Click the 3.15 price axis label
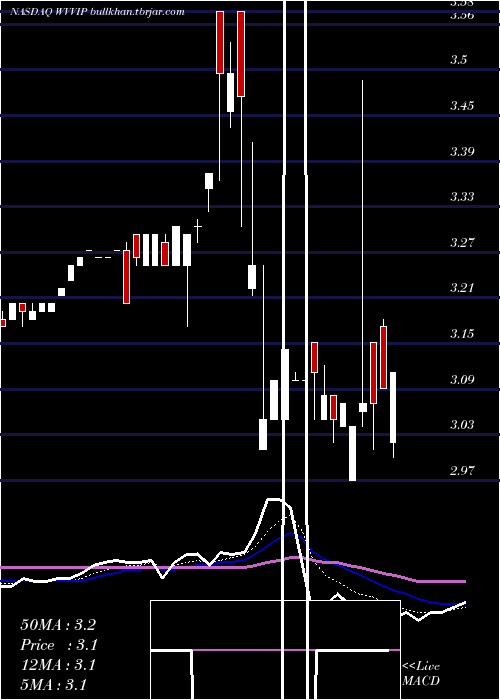500x700 pixels. (462, 333)
